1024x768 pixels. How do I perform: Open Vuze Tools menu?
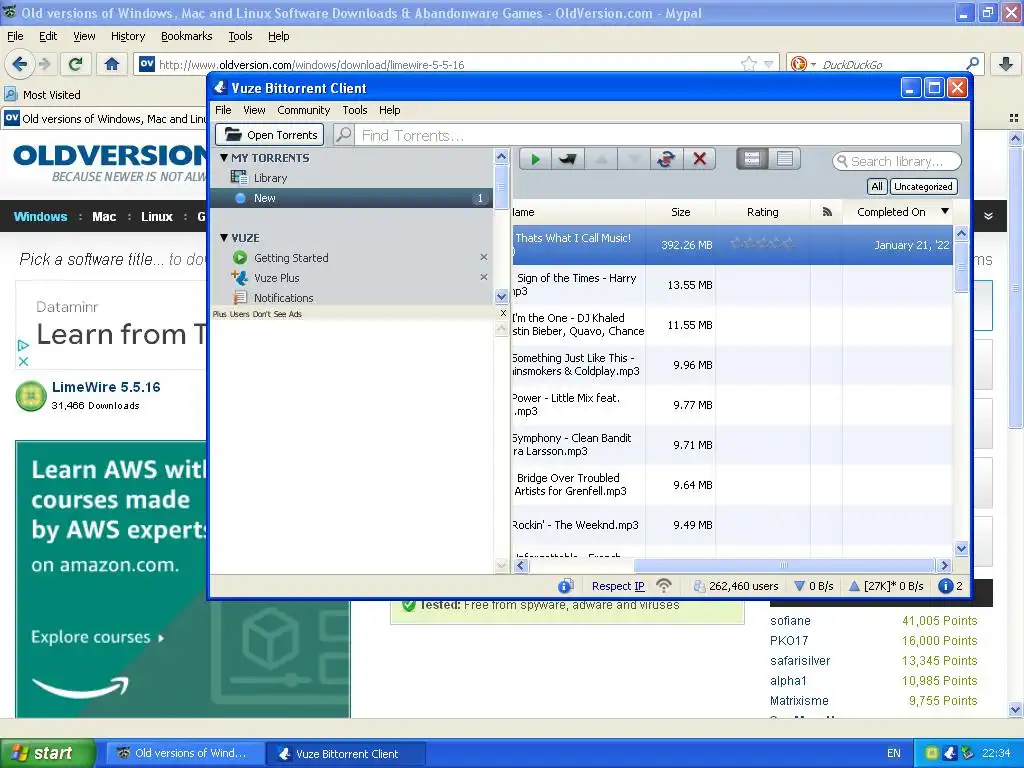(x=355, y=110)
